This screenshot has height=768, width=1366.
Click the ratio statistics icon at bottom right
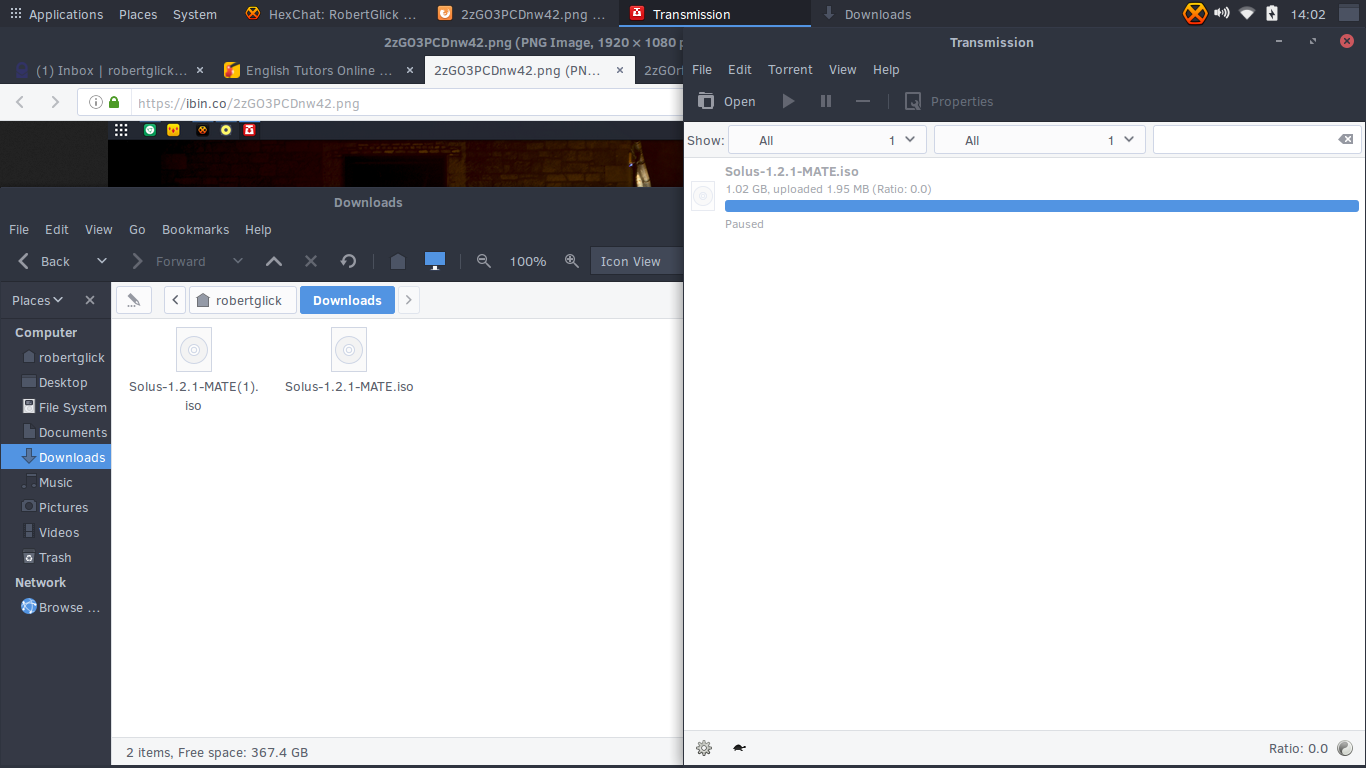tap(1345, 748)
